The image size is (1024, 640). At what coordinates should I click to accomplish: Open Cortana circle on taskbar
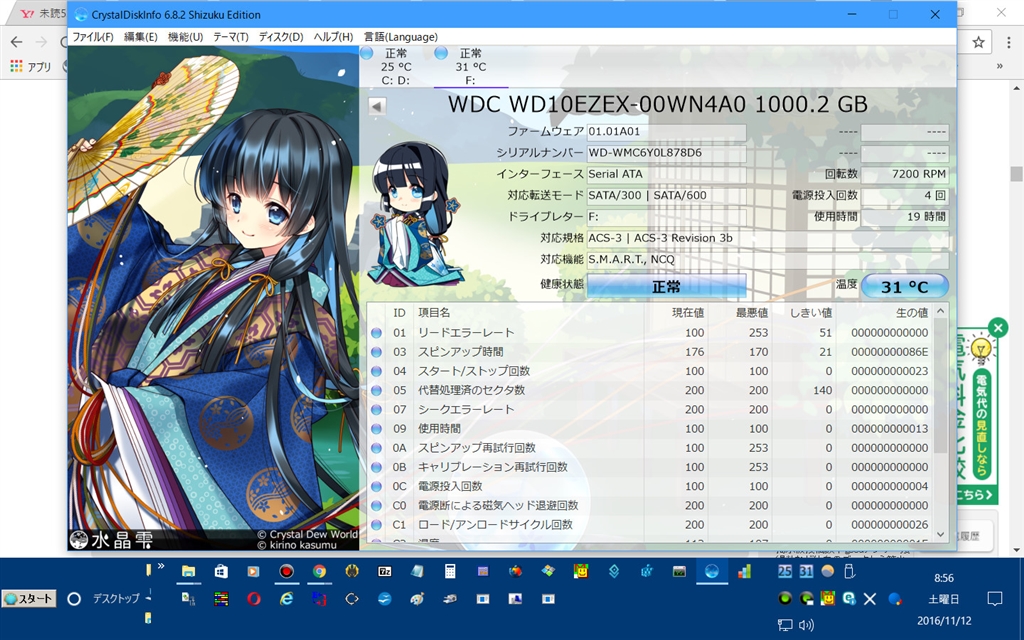click(74, 598)
